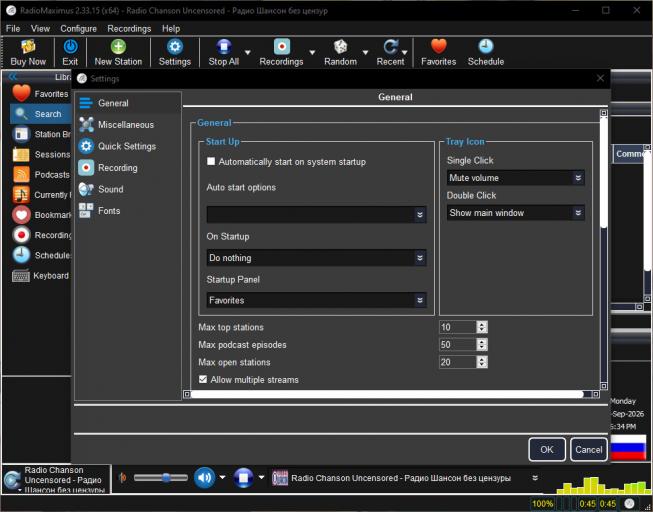
Task: Open Currently Playing in Library sidebar
Action: coord(40,195)
